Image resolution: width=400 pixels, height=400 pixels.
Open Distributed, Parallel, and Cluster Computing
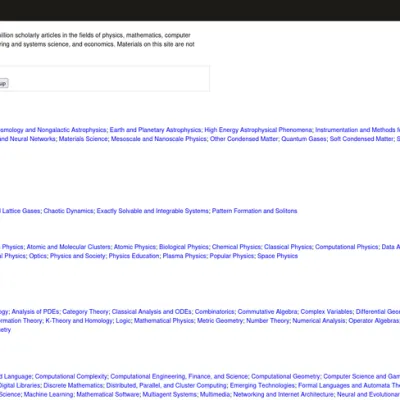(166, 385)
